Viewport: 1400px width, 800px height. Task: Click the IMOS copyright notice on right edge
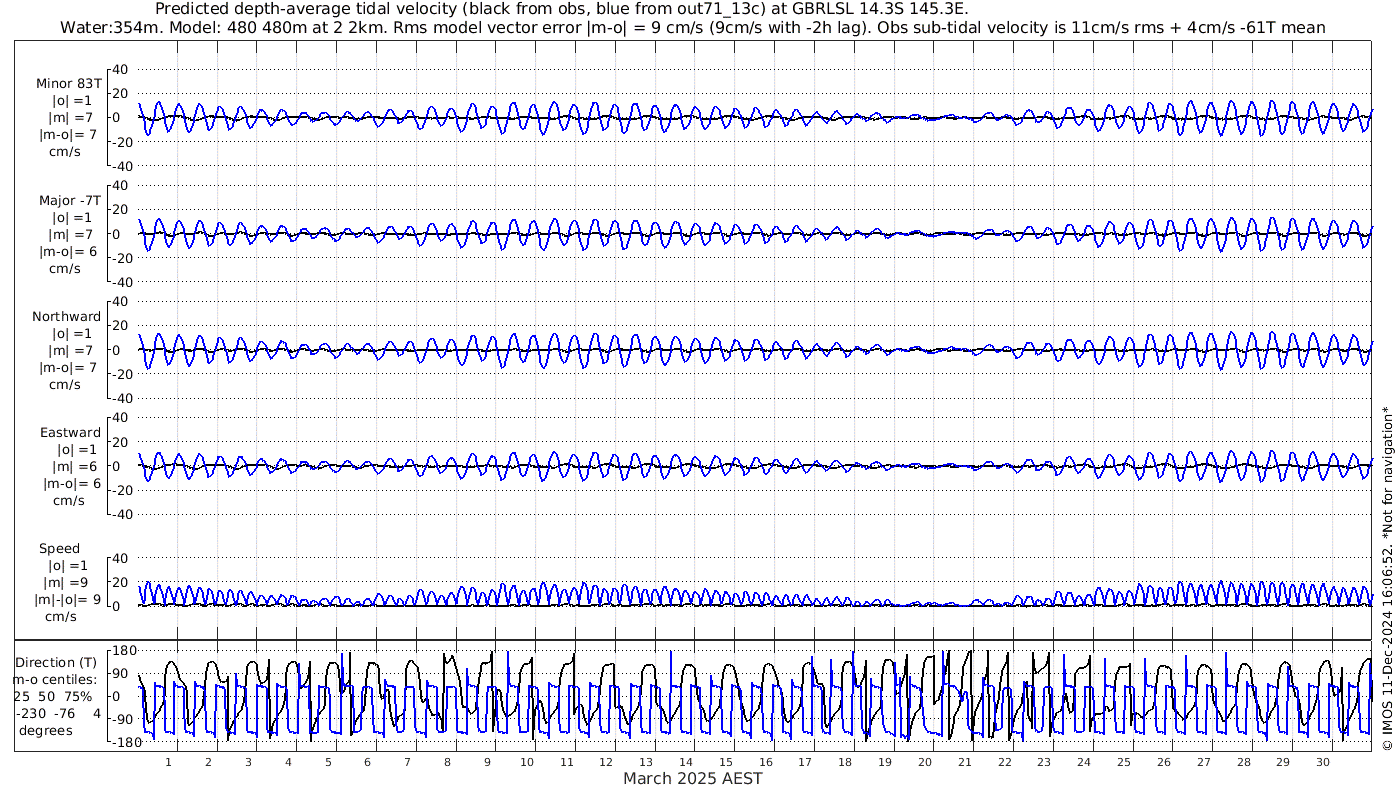(x=1387, y=578)
